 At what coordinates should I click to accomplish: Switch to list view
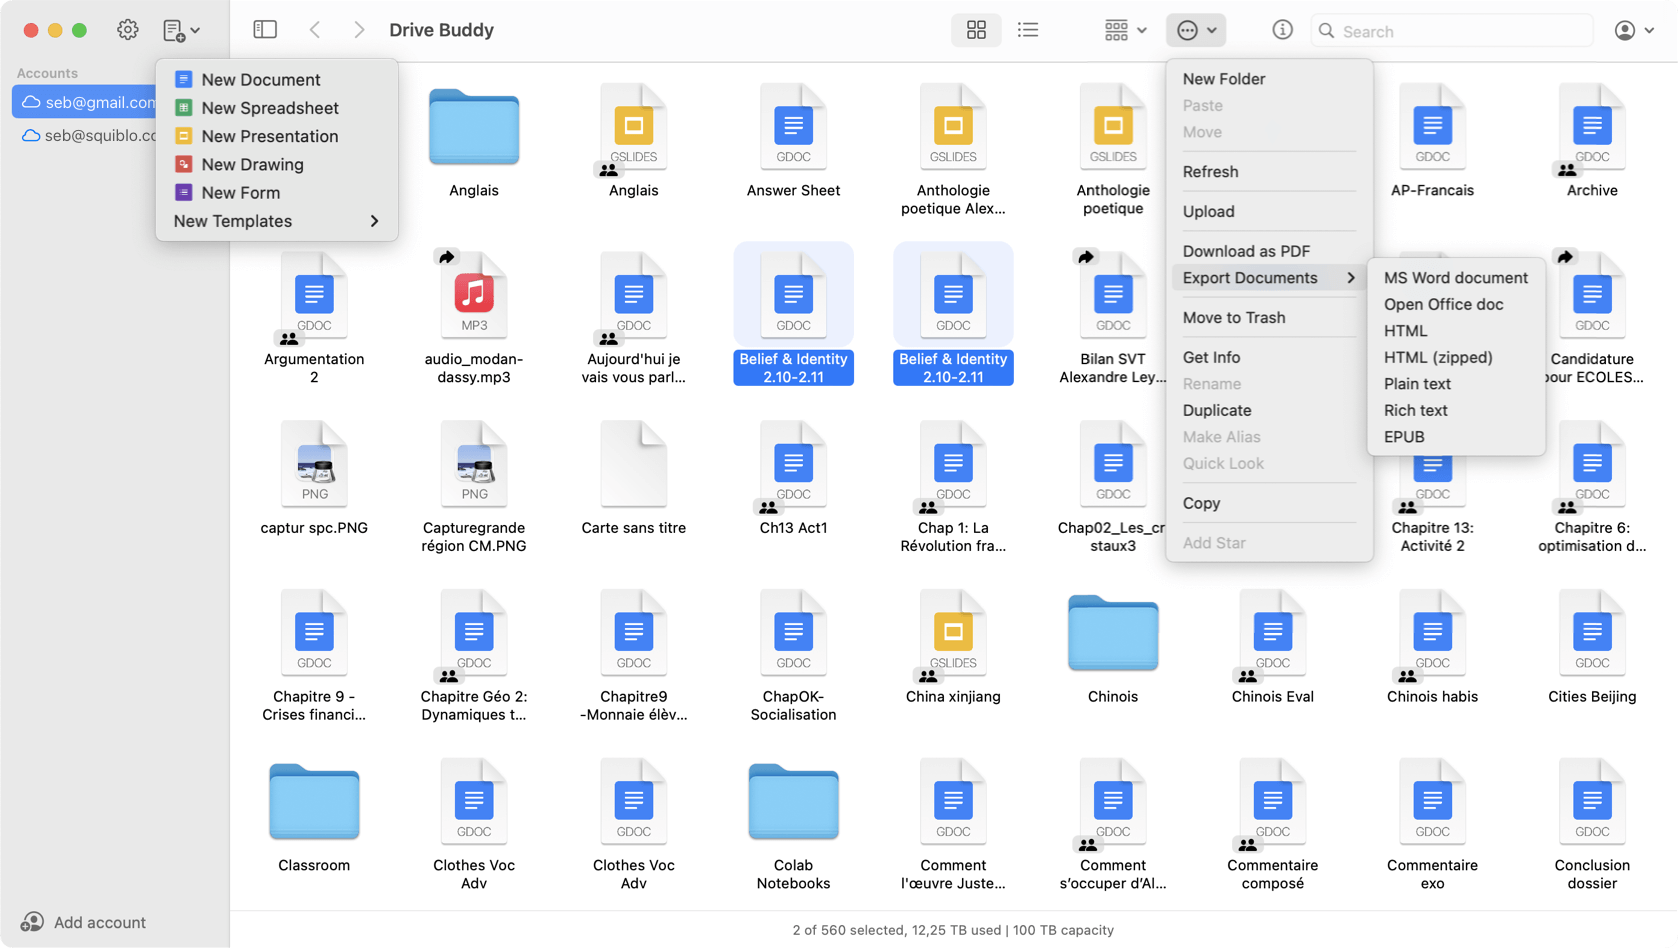coord(1028,30)
